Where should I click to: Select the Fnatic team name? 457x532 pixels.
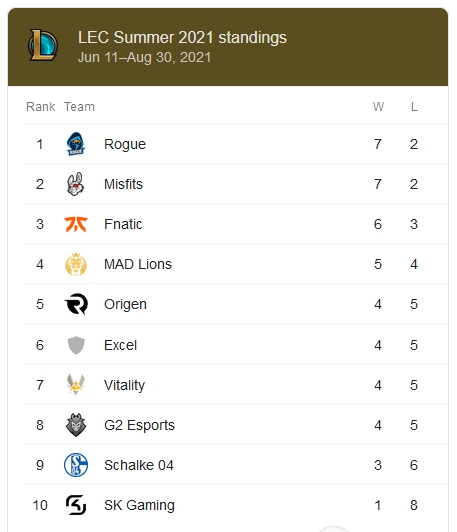123,224
